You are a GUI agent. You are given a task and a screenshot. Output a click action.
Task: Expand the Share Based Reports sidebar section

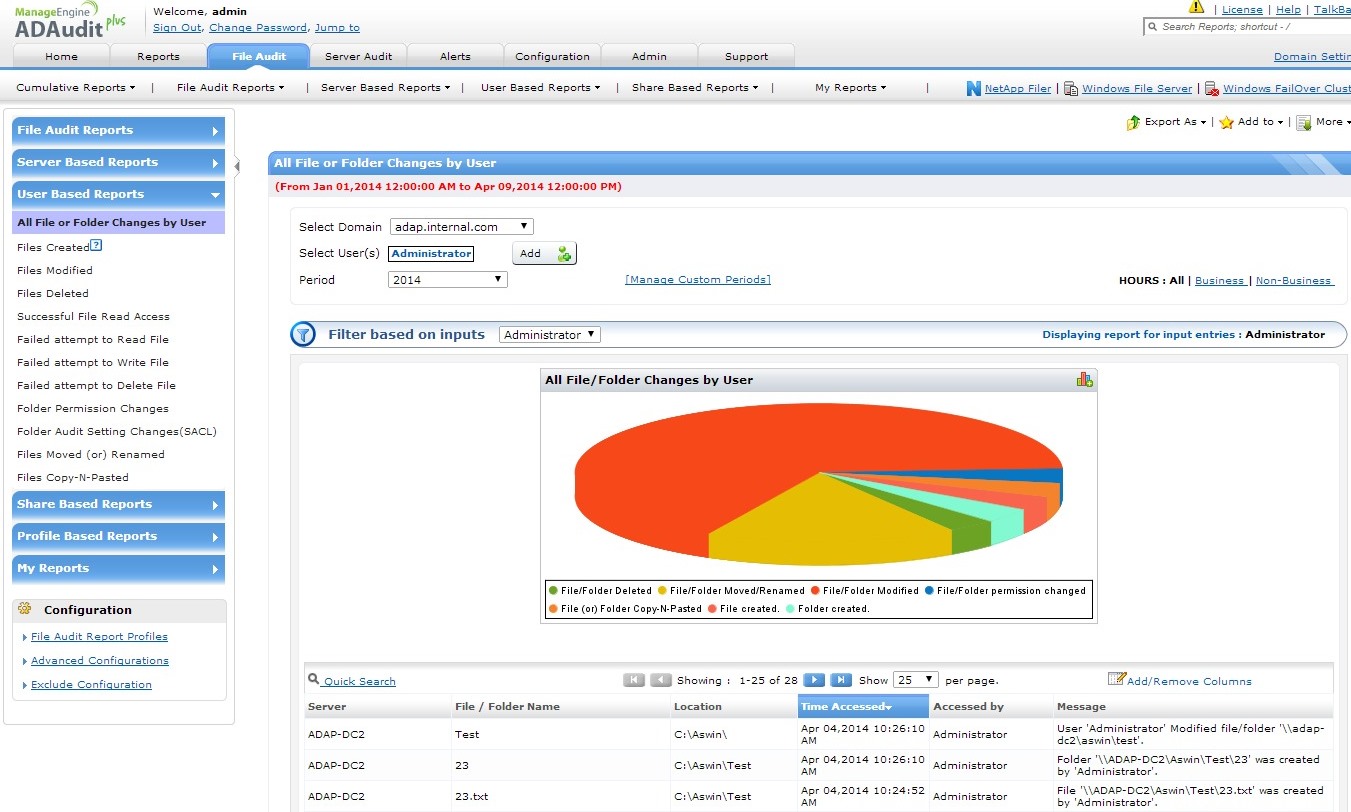pos(118,504)
